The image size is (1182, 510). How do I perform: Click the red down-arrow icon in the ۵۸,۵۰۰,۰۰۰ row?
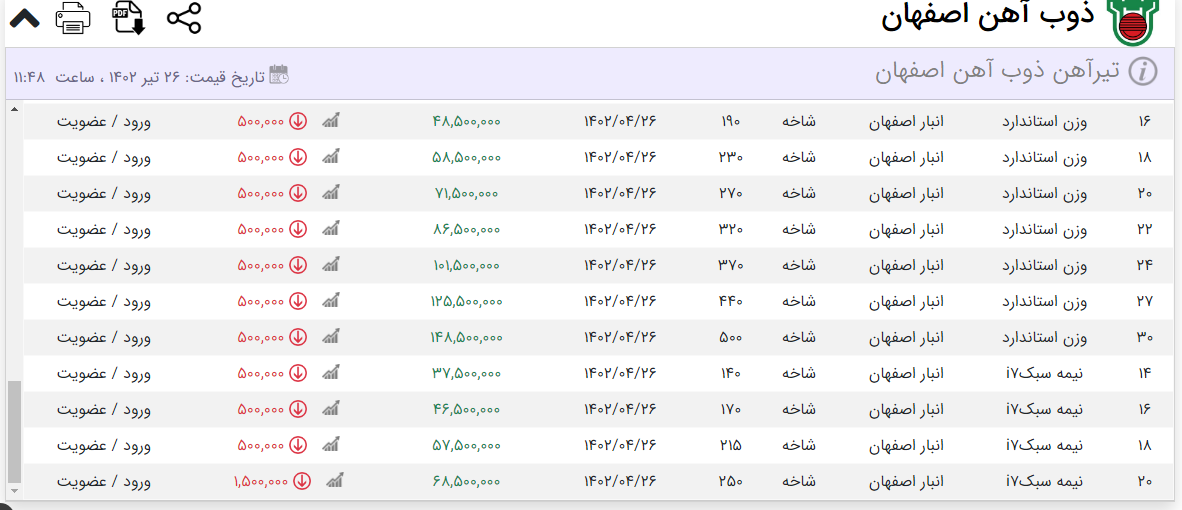click(x=298, y=158)
